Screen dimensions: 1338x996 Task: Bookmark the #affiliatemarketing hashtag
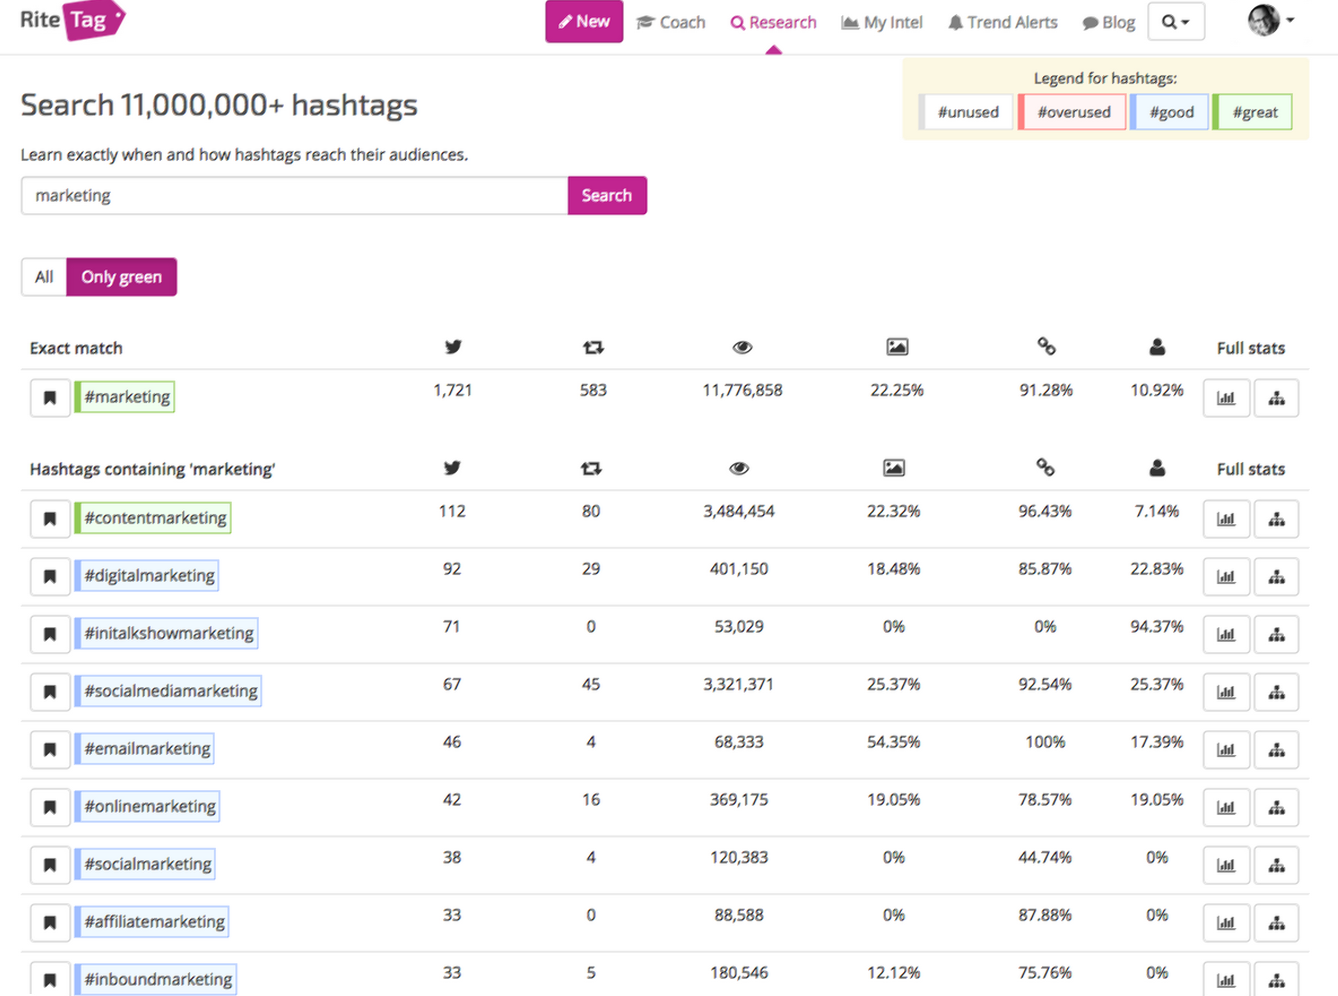pyautogui.click(x=49, y=923)
